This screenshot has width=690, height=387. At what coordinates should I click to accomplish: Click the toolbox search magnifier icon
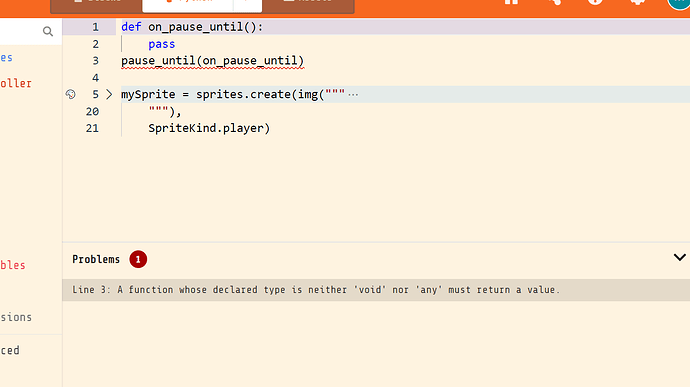[x=48, y=31]
